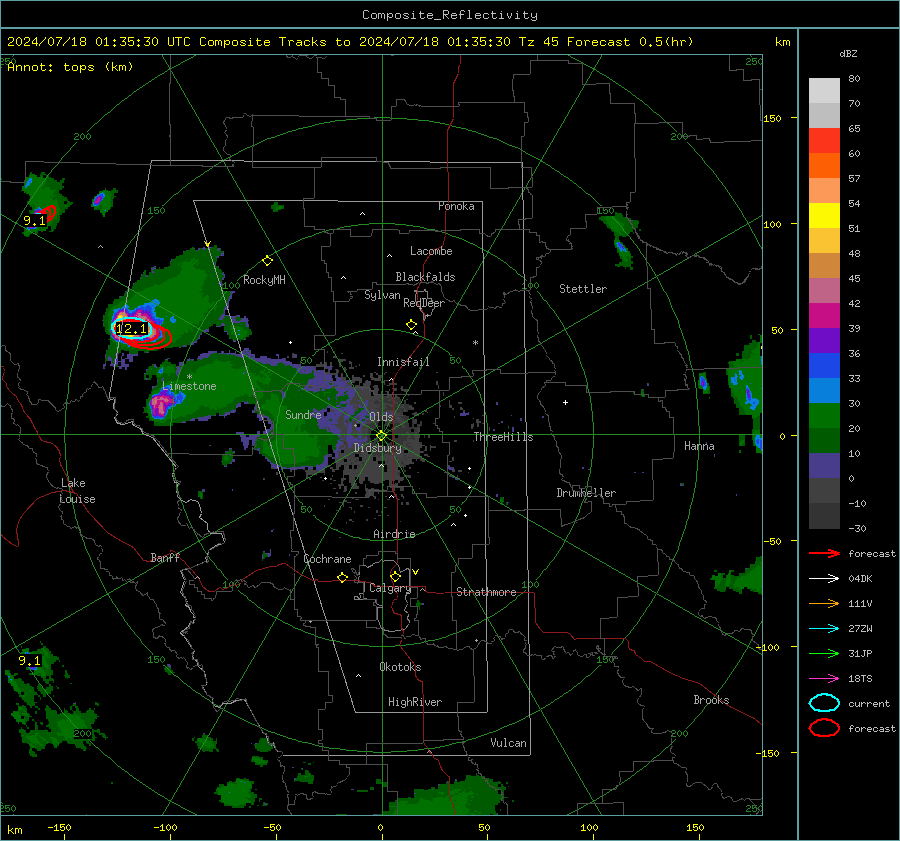
Task: Click the Hanna town label
Action: 699,446
